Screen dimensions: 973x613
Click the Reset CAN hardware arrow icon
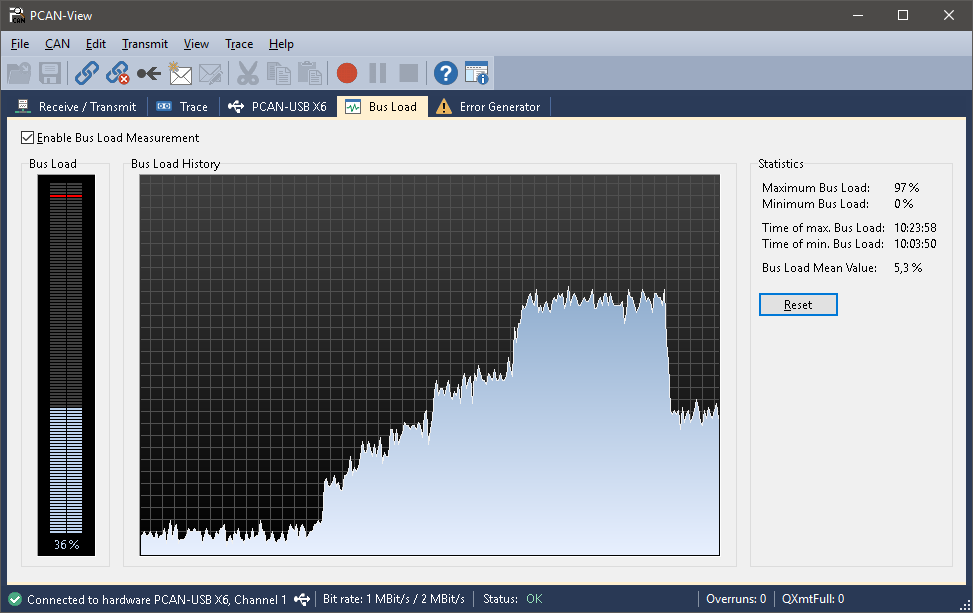click(x=149, y=73)
